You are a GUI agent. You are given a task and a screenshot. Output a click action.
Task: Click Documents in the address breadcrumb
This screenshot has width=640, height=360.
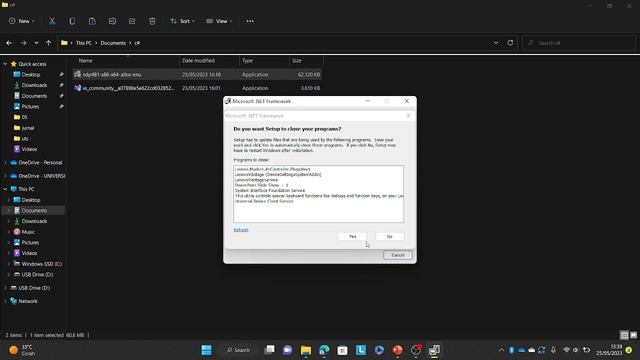113,43
